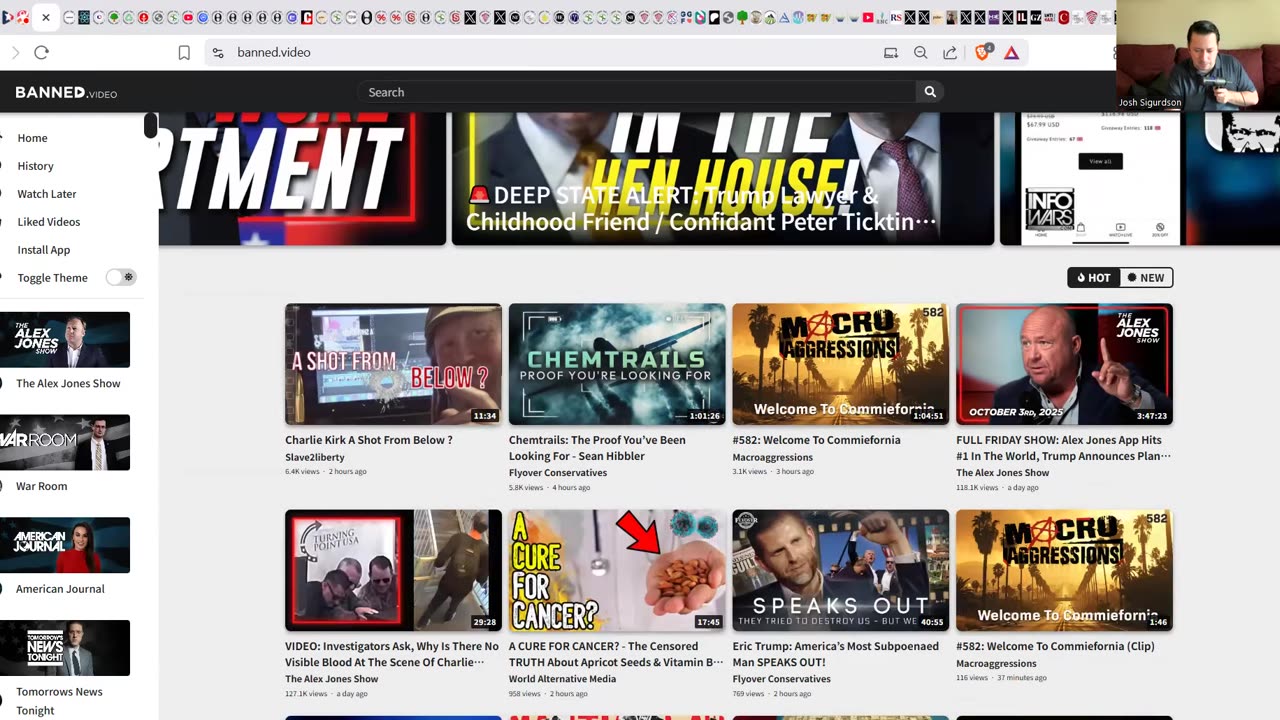Click the 'View all' button in Infowars banner
The width and height of the screenshot is (1280, 720).
point(1100,161)
